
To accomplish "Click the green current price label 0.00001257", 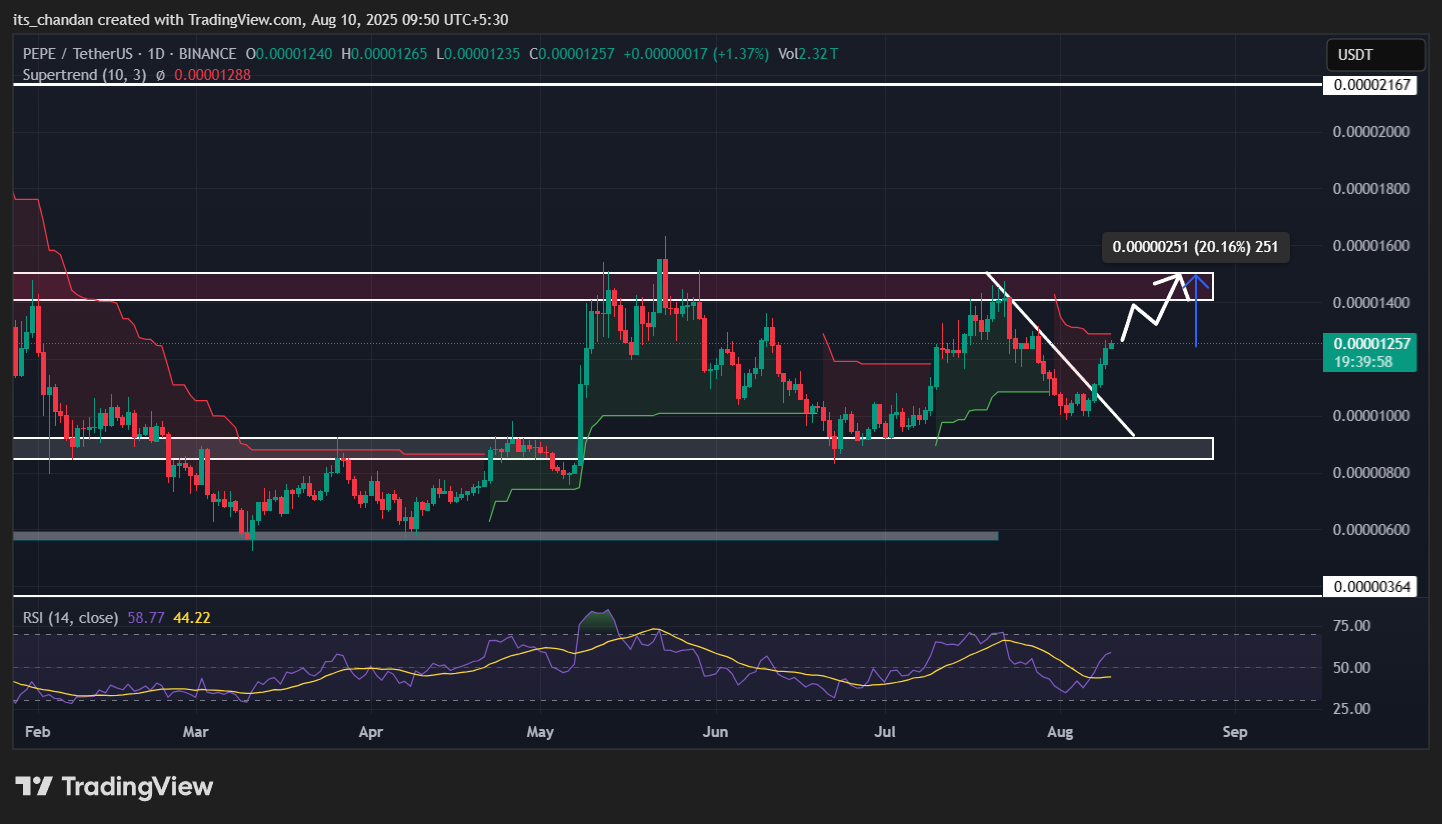I will pyautogui.click(x=1370, y=344).
